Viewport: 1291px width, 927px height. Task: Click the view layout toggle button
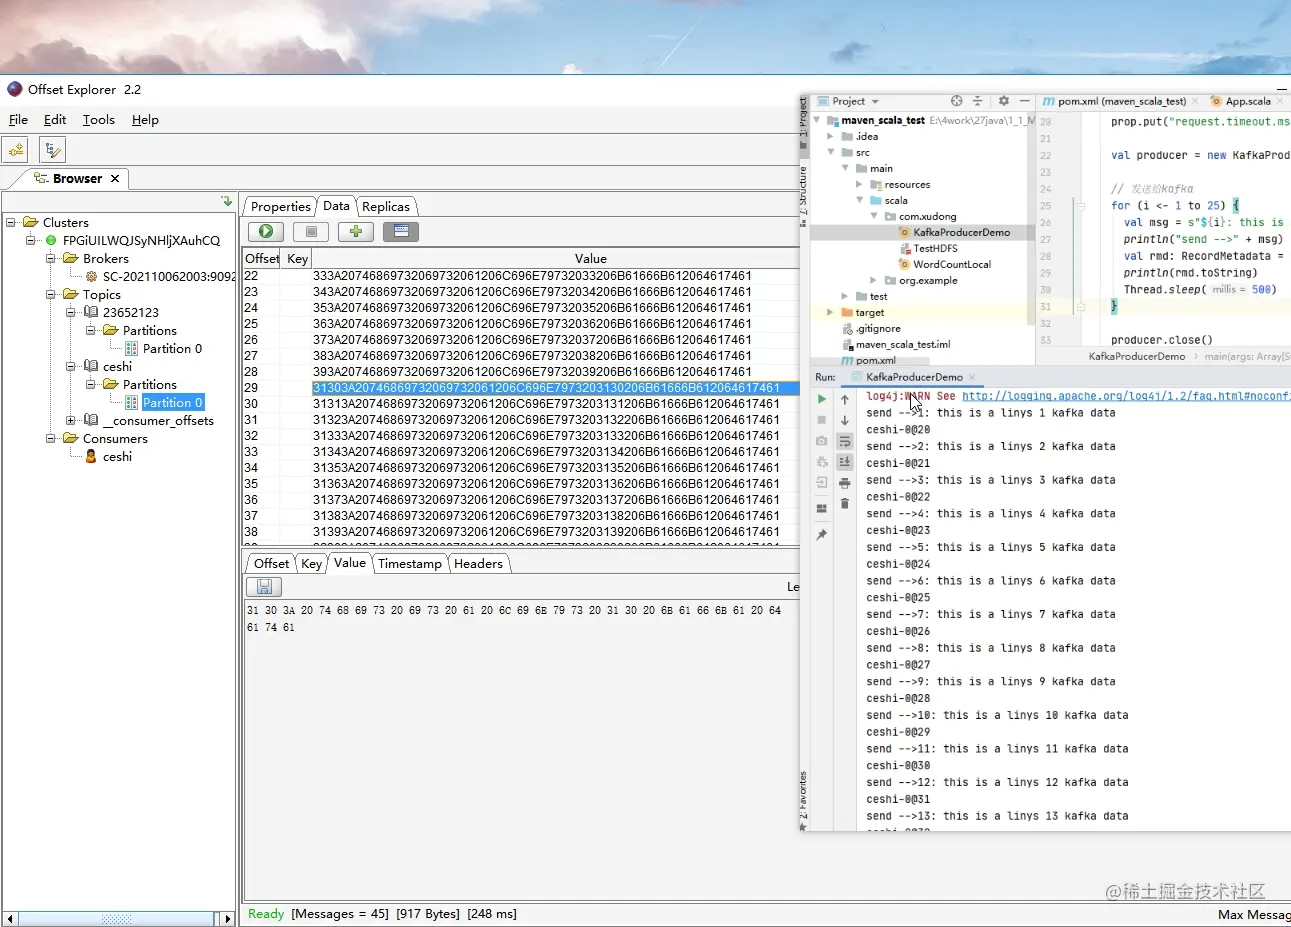pos(400,231)
